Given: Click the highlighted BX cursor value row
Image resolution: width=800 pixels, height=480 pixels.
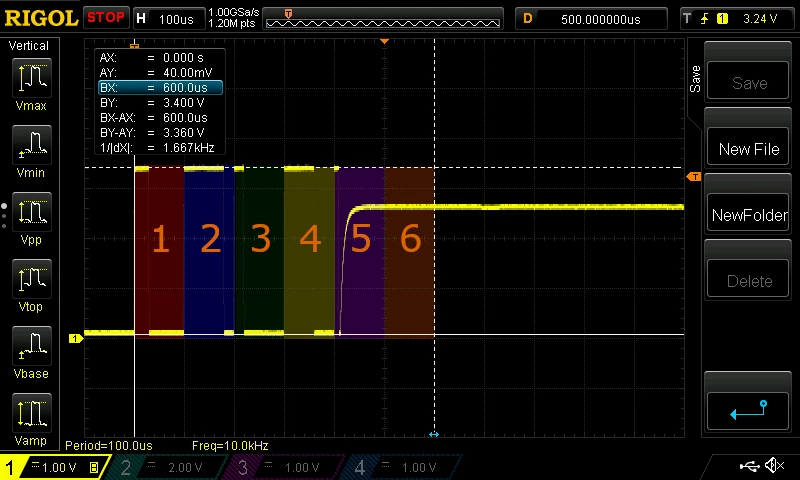Looking at the screenshot, I should [160, 88].
